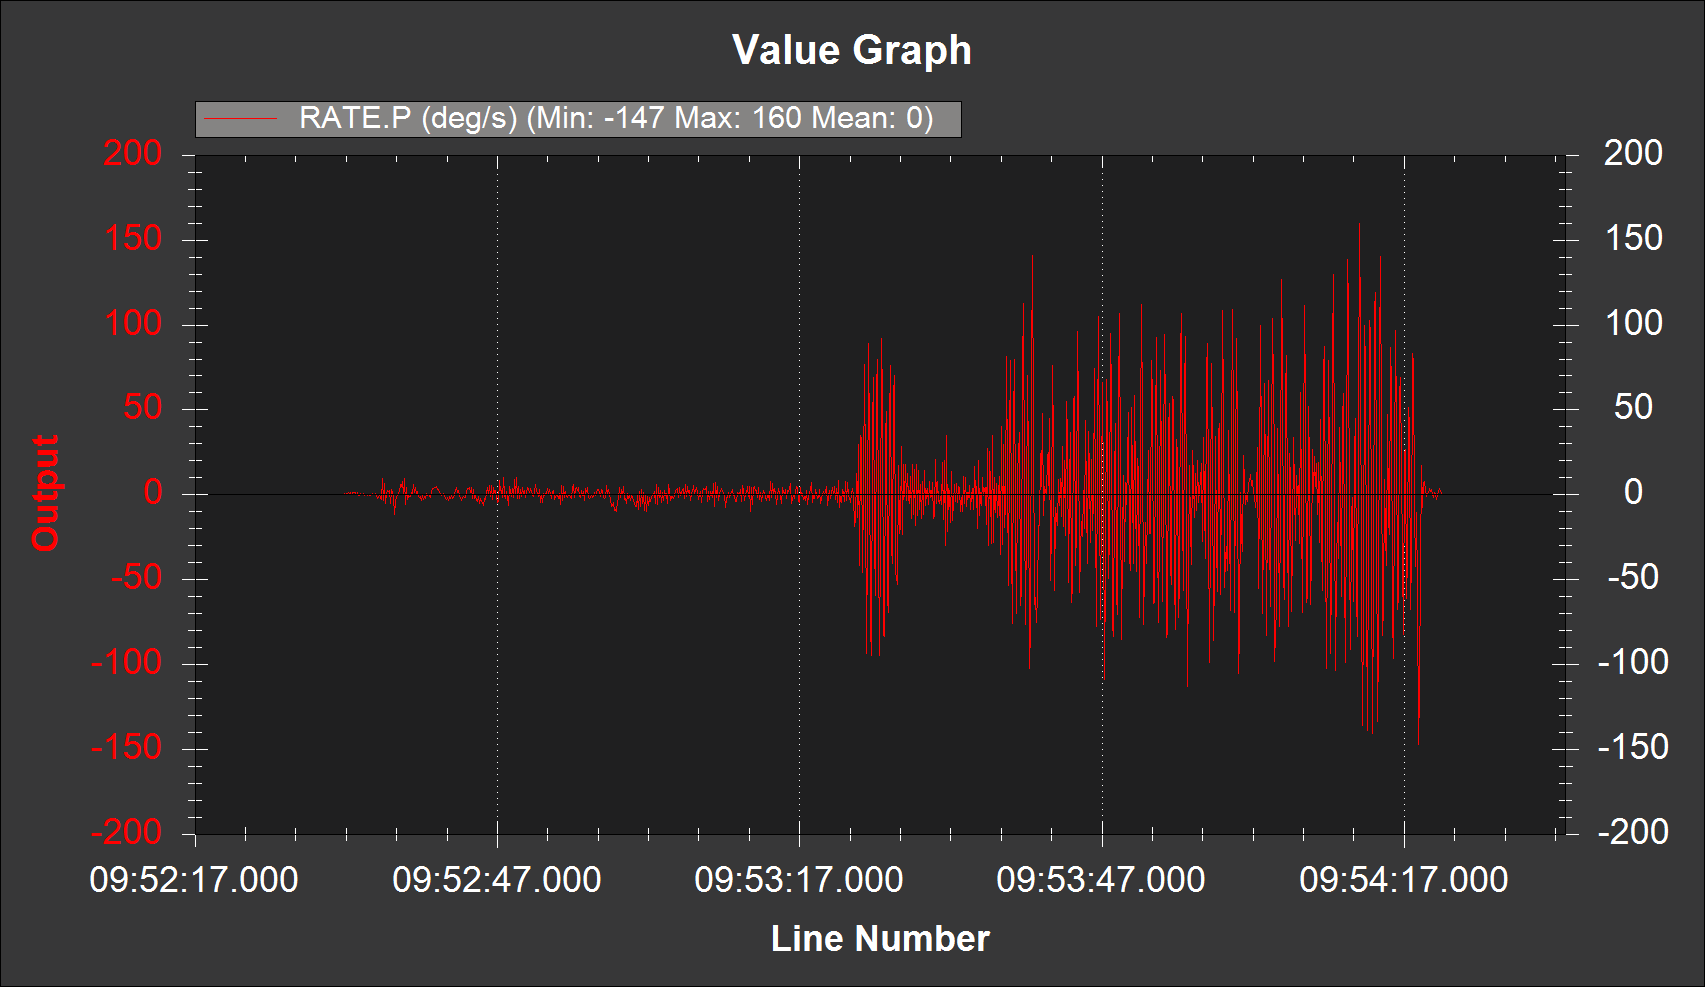Click the red RATE.P legend line sample
Image resolution: width=1705 pixels, height=987 pixels.
(240, 119)
